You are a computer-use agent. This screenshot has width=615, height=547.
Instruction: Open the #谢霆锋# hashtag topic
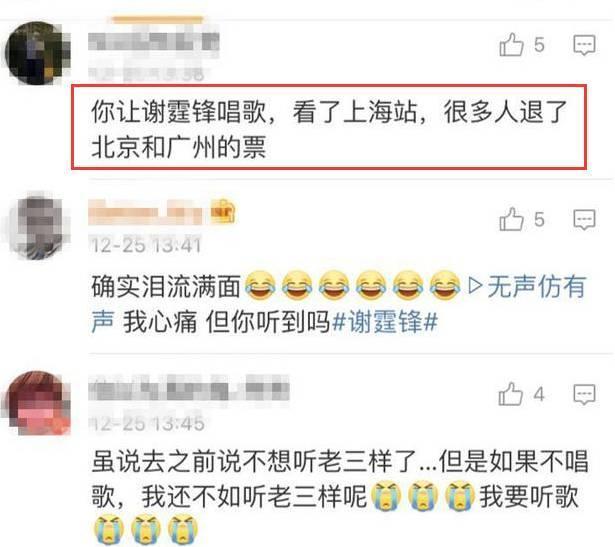385,322
